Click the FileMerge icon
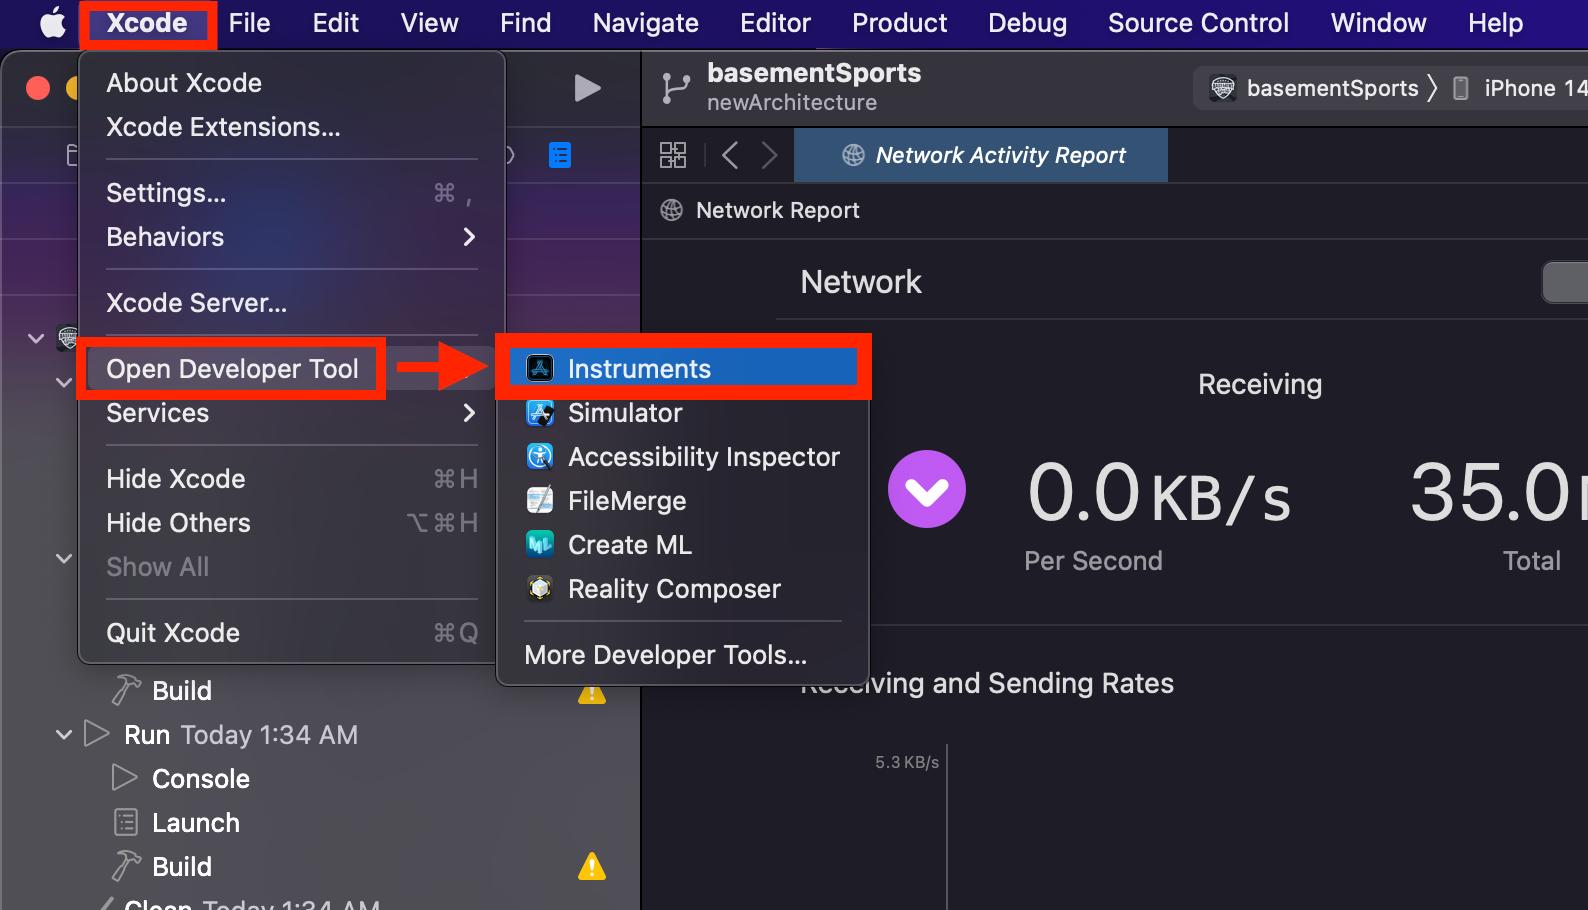The width and height of the screenshot is (1588, 910). tap(540, 500)
